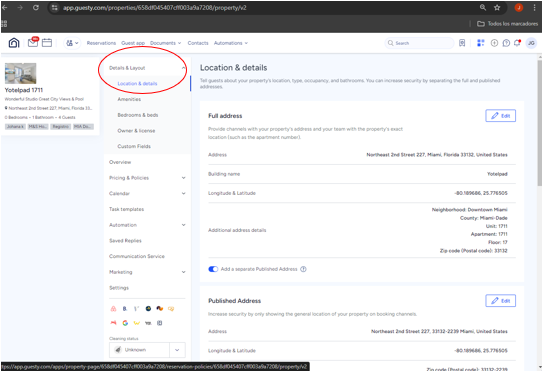Open the properties icon dropdown in header
543x381 pixels.
click(x=72, y=43)
